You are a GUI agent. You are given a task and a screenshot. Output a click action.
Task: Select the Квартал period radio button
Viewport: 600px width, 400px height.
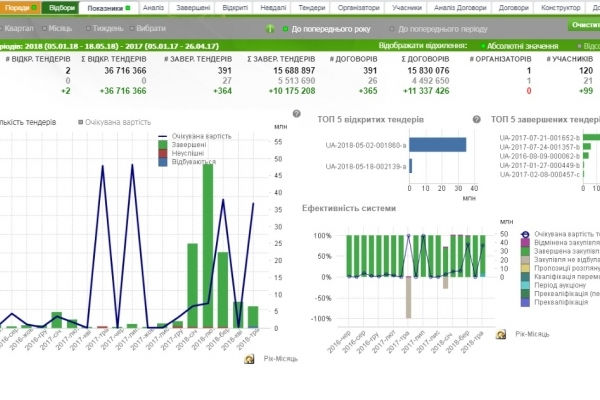point(5,29)
